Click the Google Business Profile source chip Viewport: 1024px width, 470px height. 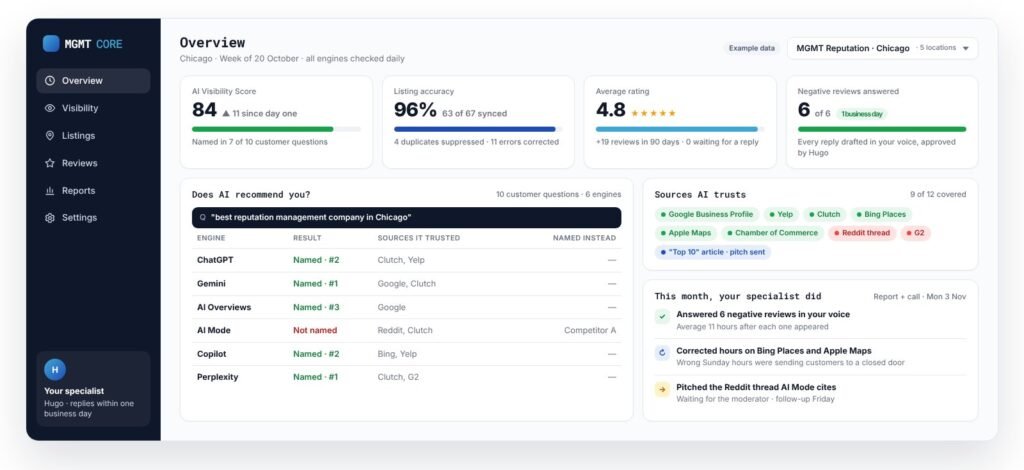pyautogui.click(x=707, y=214)
